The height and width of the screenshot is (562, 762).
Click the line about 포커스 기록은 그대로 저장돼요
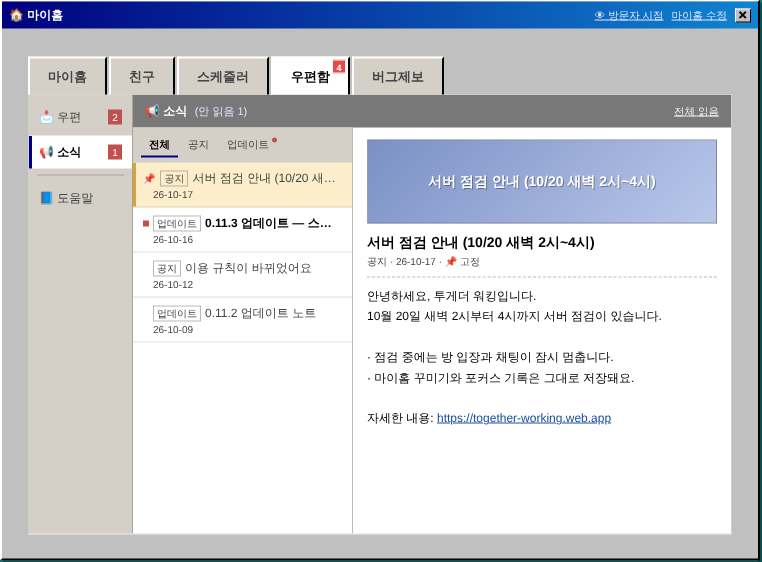click(x=501, y=378)
